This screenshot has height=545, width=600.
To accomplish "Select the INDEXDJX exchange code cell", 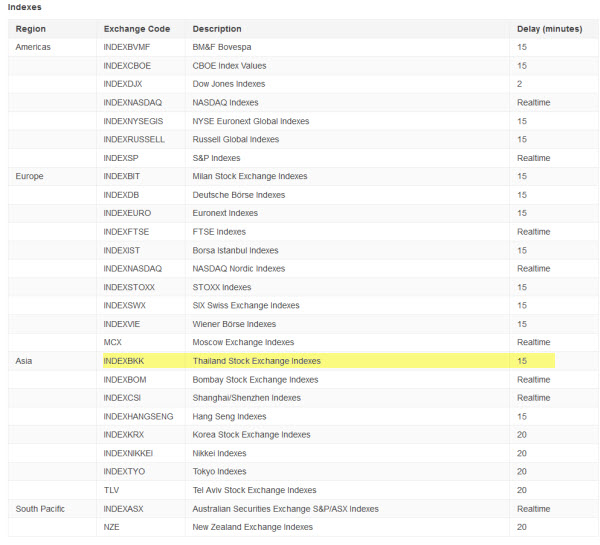I will tap(122, 84).
